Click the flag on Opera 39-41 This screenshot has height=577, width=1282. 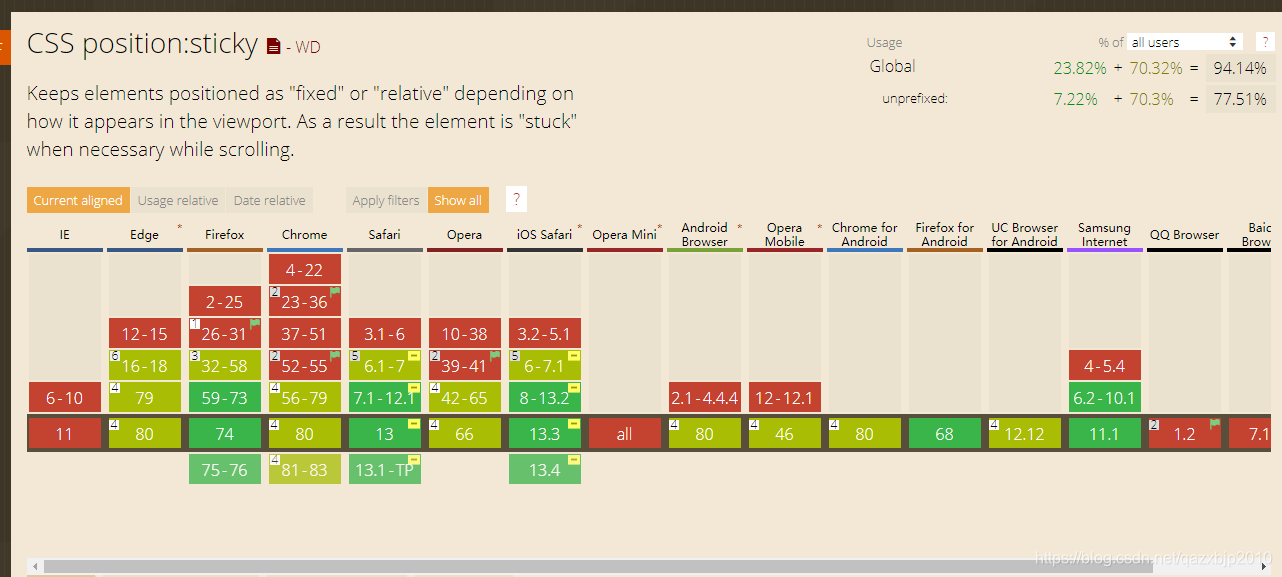(x=495, y=355)
